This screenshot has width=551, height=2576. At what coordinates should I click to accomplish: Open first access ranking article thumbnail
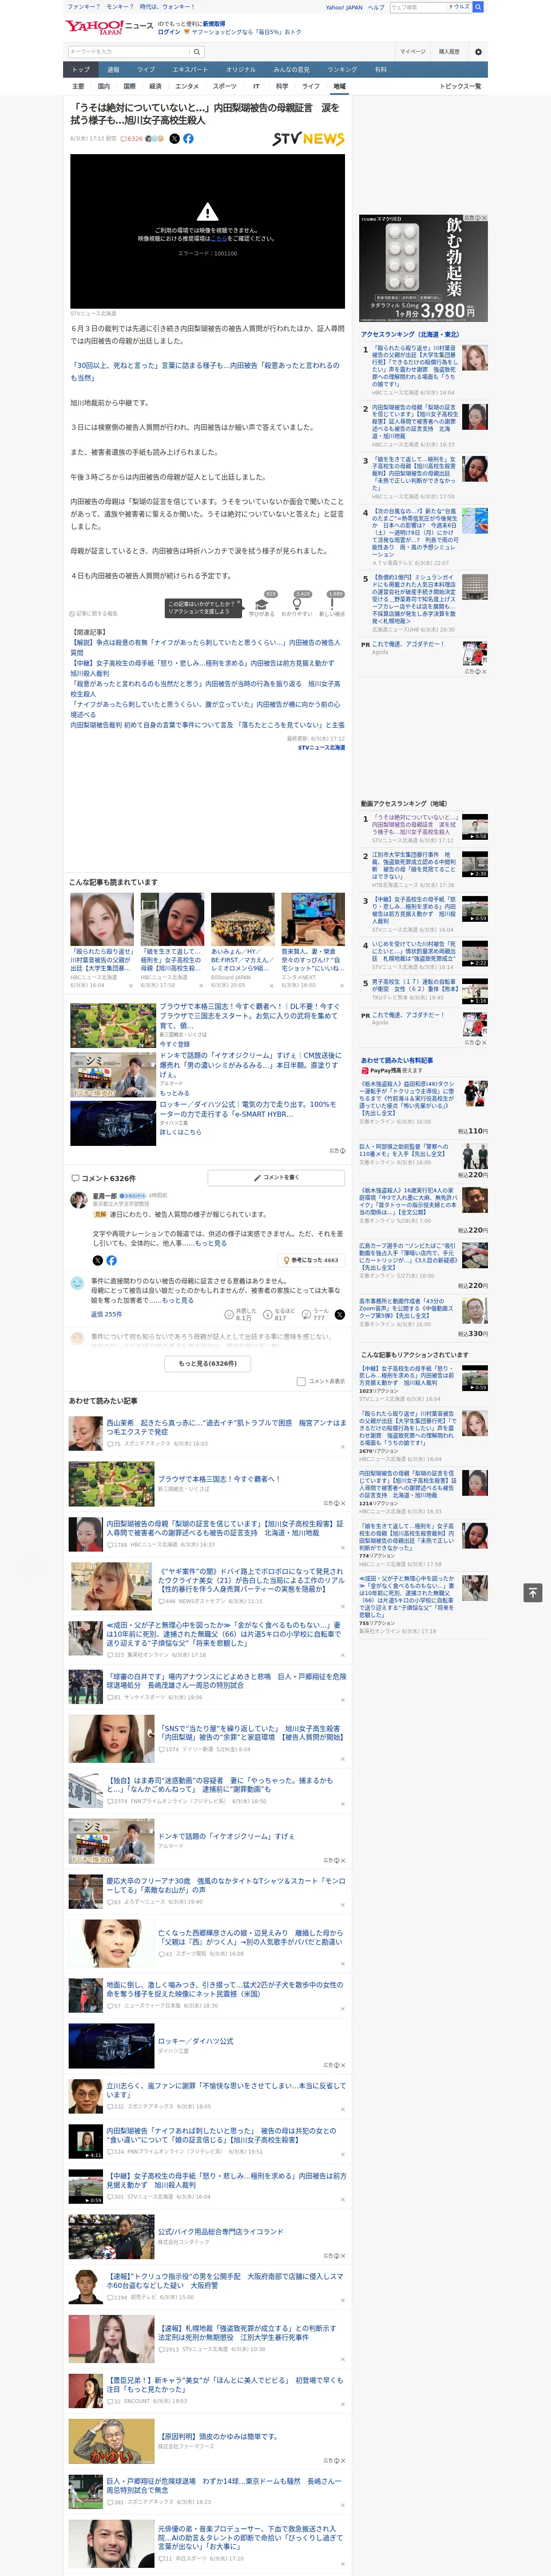point(475,358)
